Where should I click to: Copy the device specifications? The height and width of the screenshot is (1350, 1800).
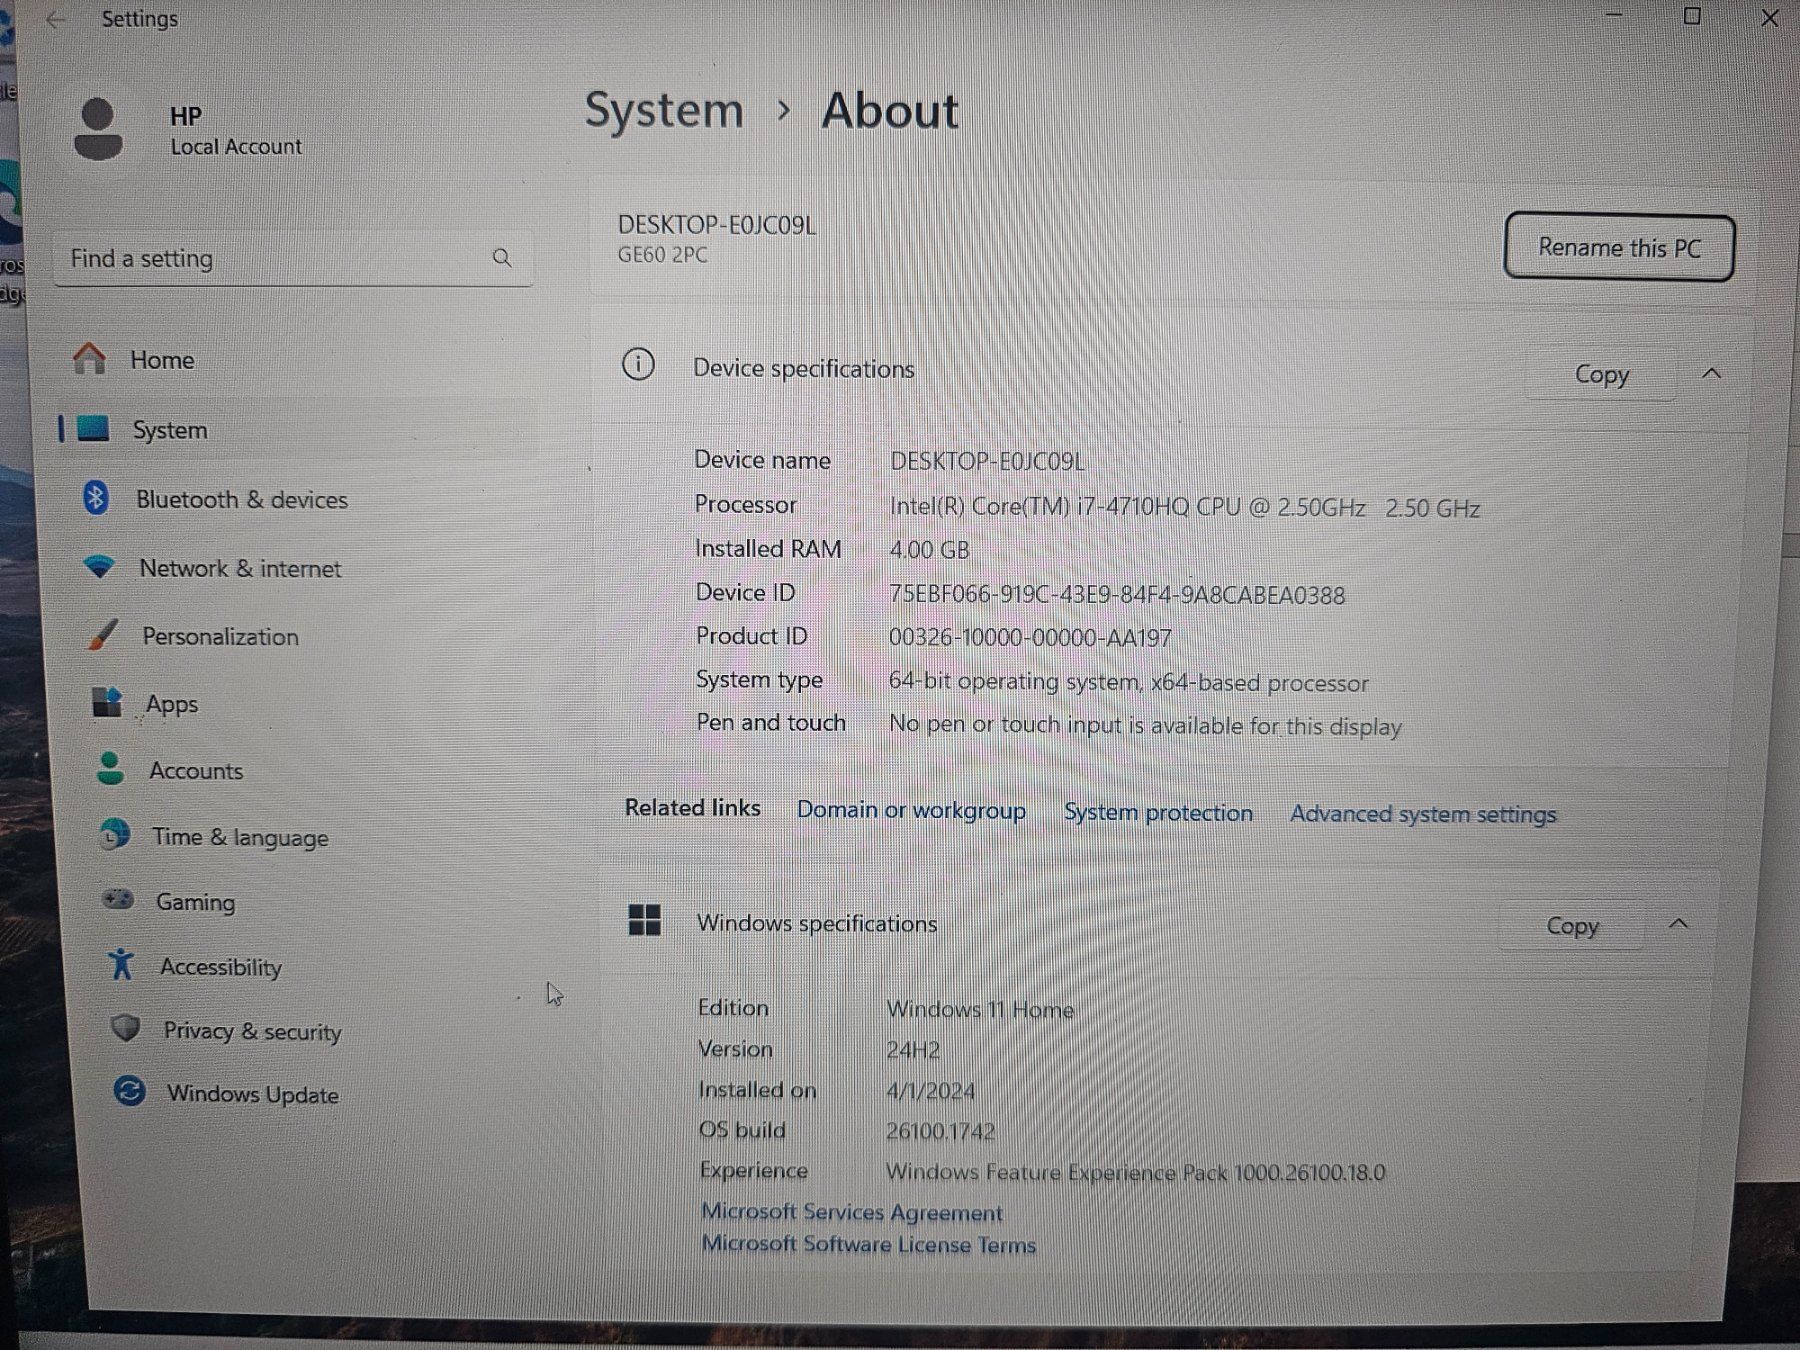tap(1601, 374)
